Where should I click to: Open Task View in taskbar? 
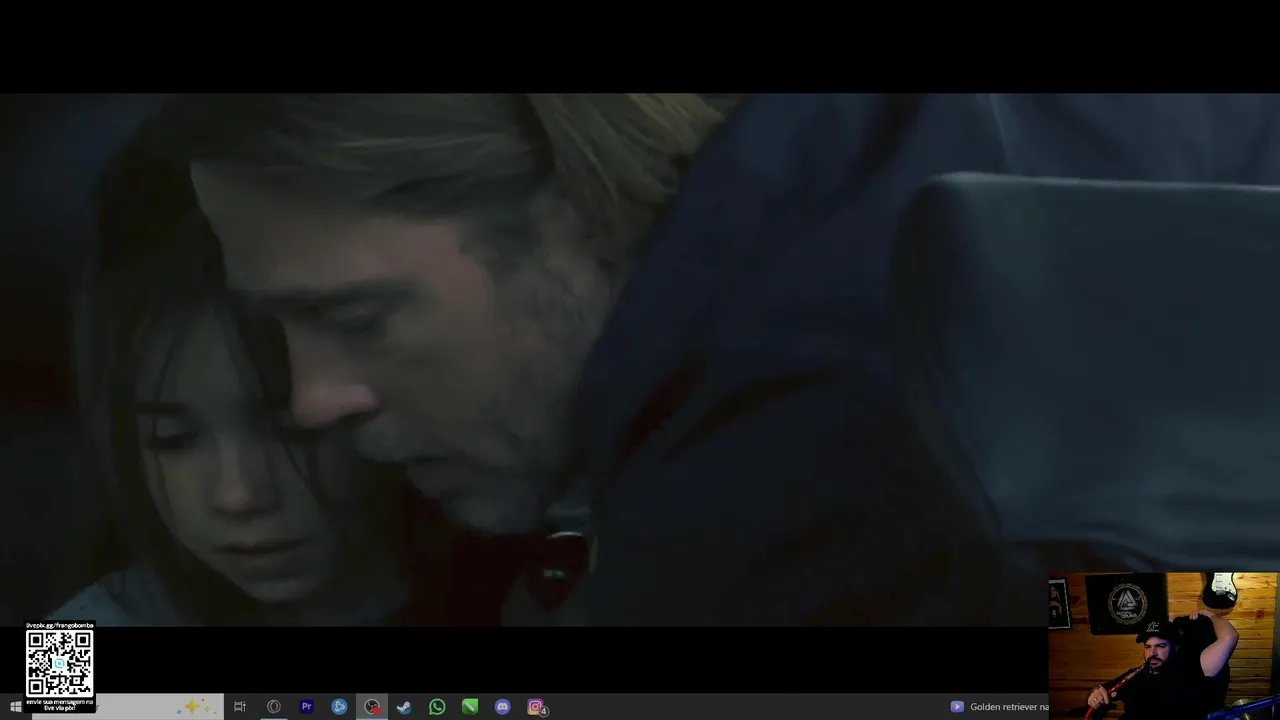click(240, 707)
